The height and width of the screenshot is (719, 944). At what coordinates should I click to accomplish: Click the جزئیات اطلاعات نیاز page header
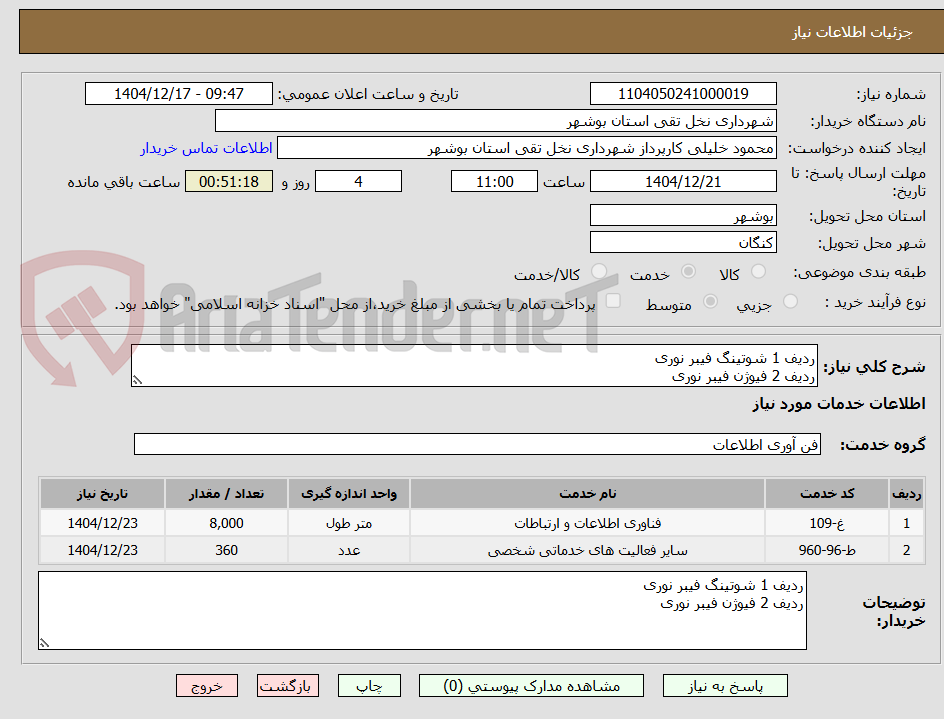(852, 32)
